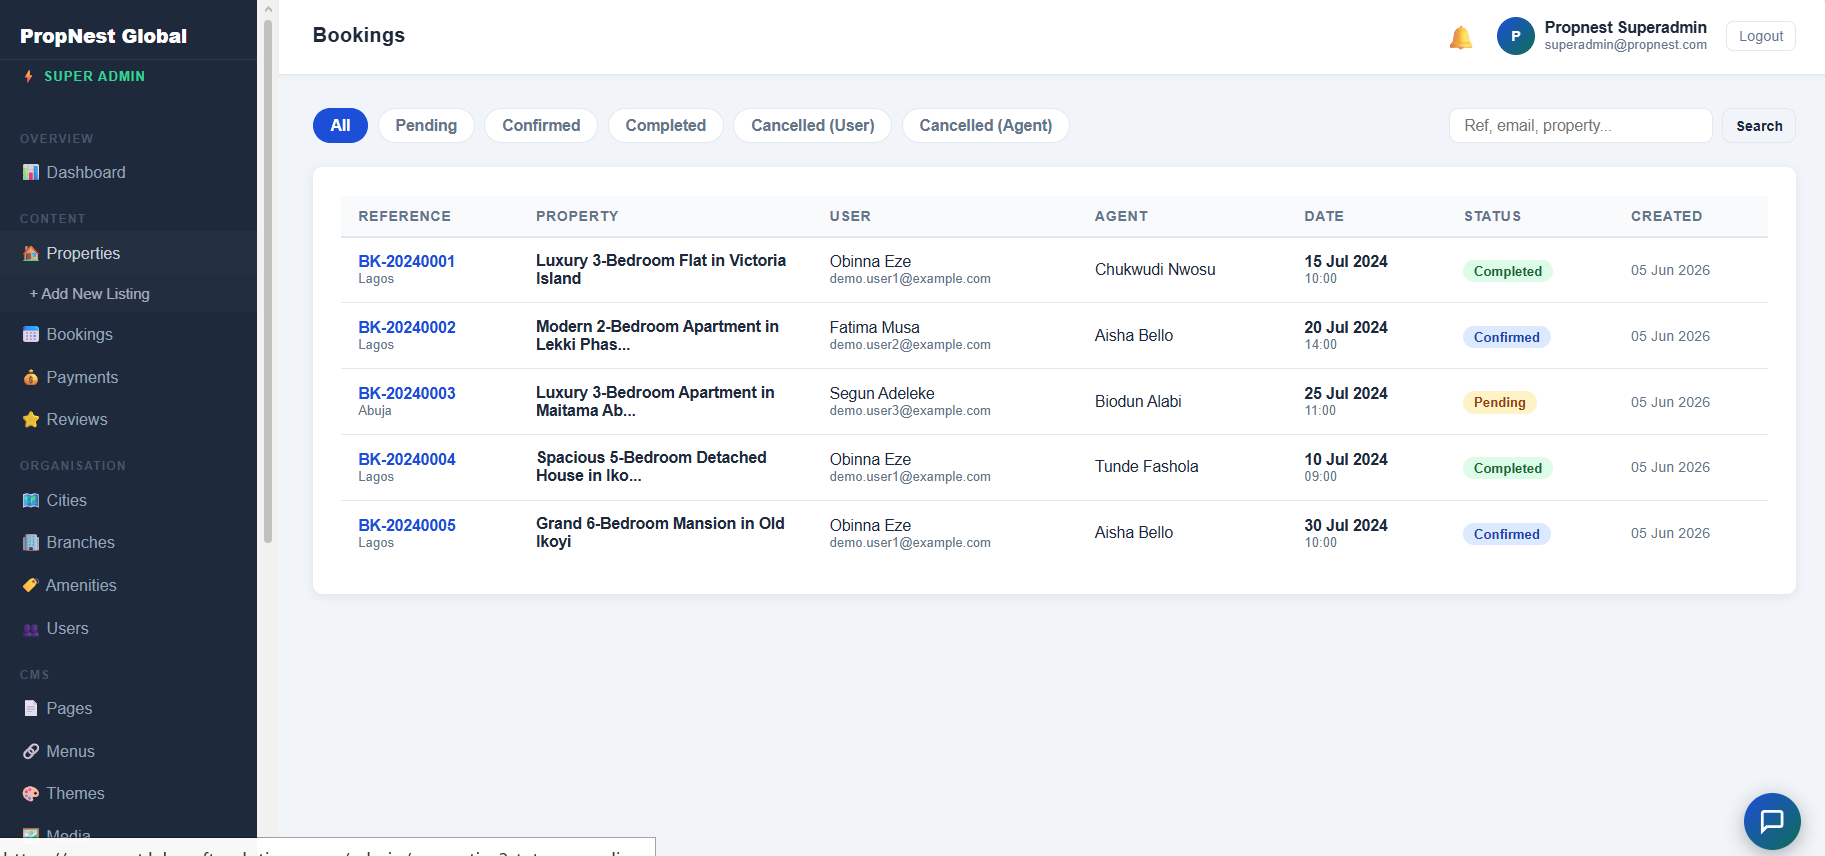Screen dimensions: 1825x856
Task: Click the Bookings calendar icon in sidebar
Action: point(31,334)
